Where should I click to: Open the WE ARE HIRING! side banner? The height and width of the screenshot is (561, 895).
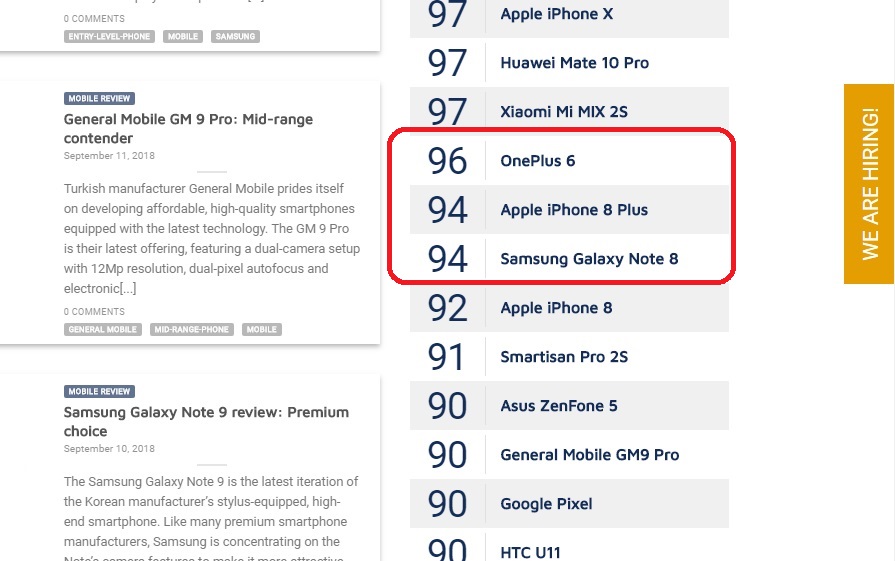[x=869, y=184]
